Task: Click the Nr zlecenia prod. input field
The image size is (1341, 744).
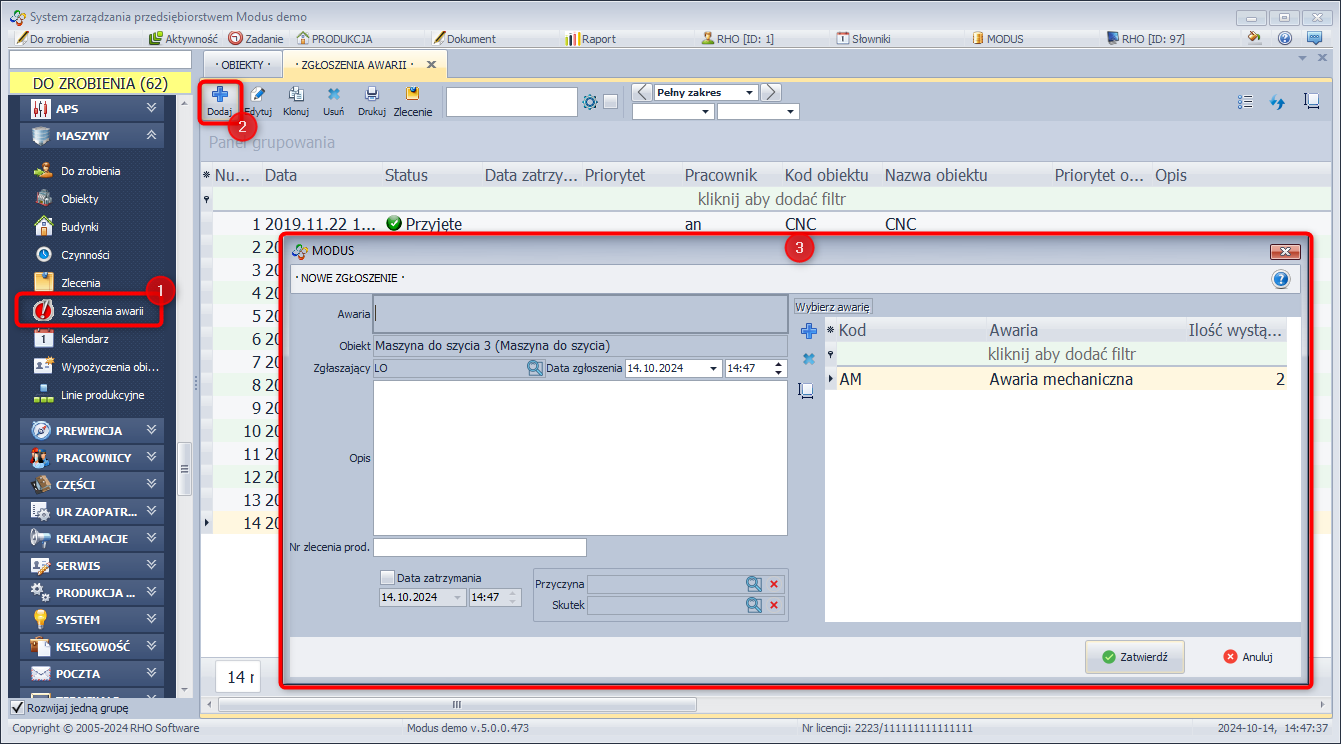Action: (x=480, y=547)
